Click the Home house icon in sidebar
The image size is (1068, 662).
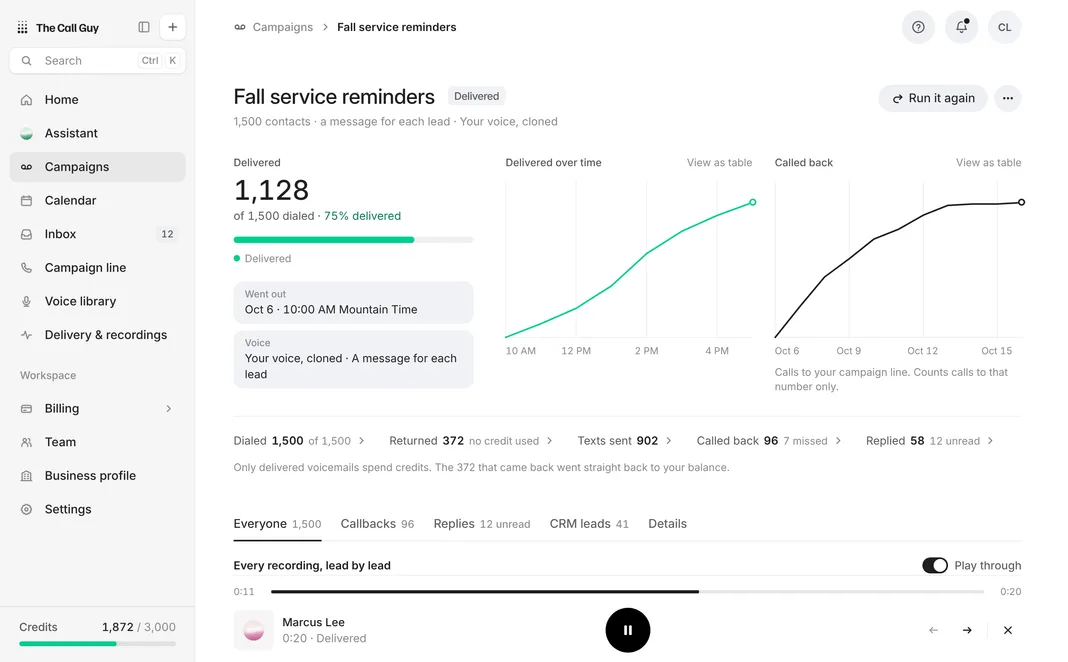click(26, 99)
